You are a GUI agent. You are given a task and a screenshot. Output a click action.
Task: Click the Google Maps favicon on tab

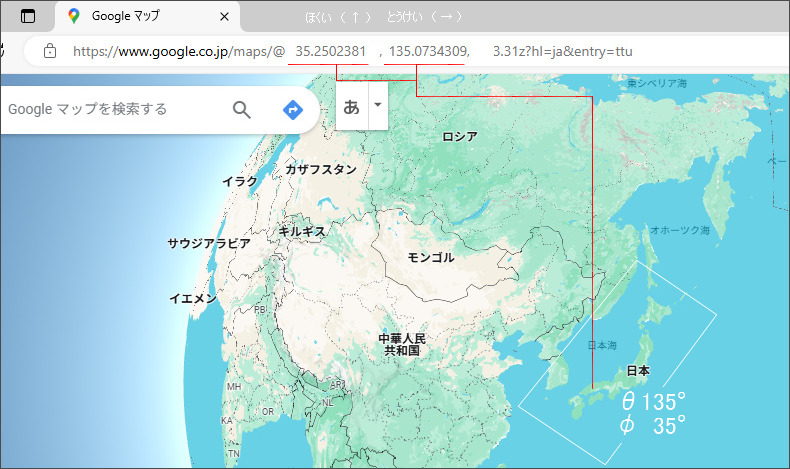point(74,17)
